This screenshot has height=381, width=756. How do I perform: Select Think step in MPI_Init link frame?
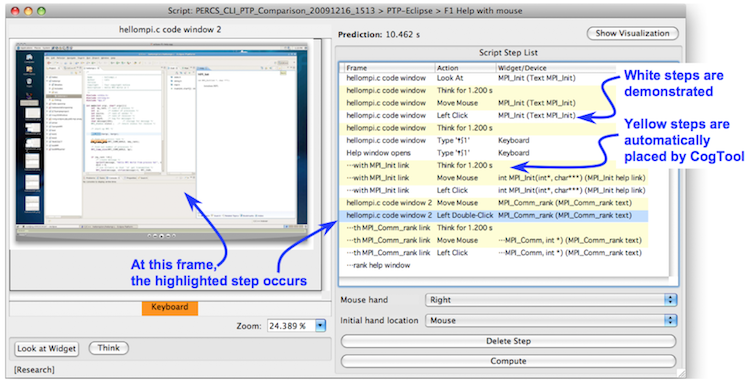pos(494,165)
